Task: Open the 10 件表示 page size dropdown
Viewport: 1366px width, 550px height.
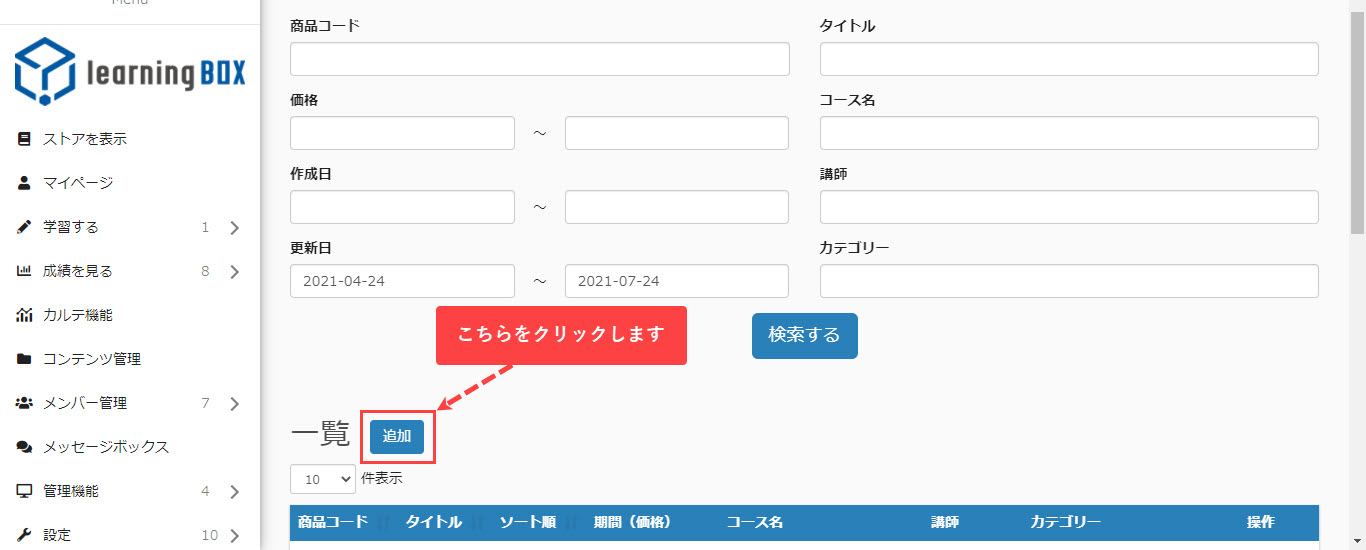Action: point(322,479)
